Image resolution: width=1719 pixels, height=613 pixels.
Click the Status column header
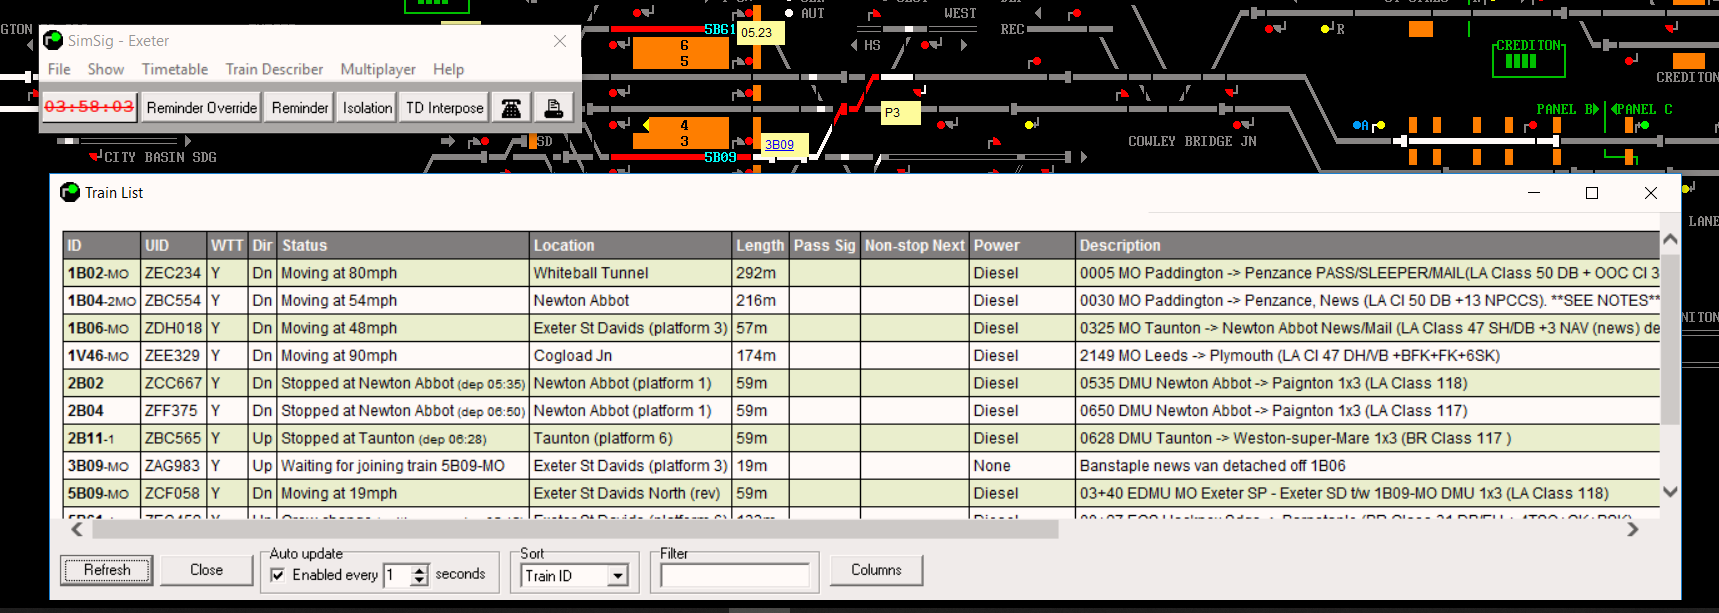coord(403,245)
